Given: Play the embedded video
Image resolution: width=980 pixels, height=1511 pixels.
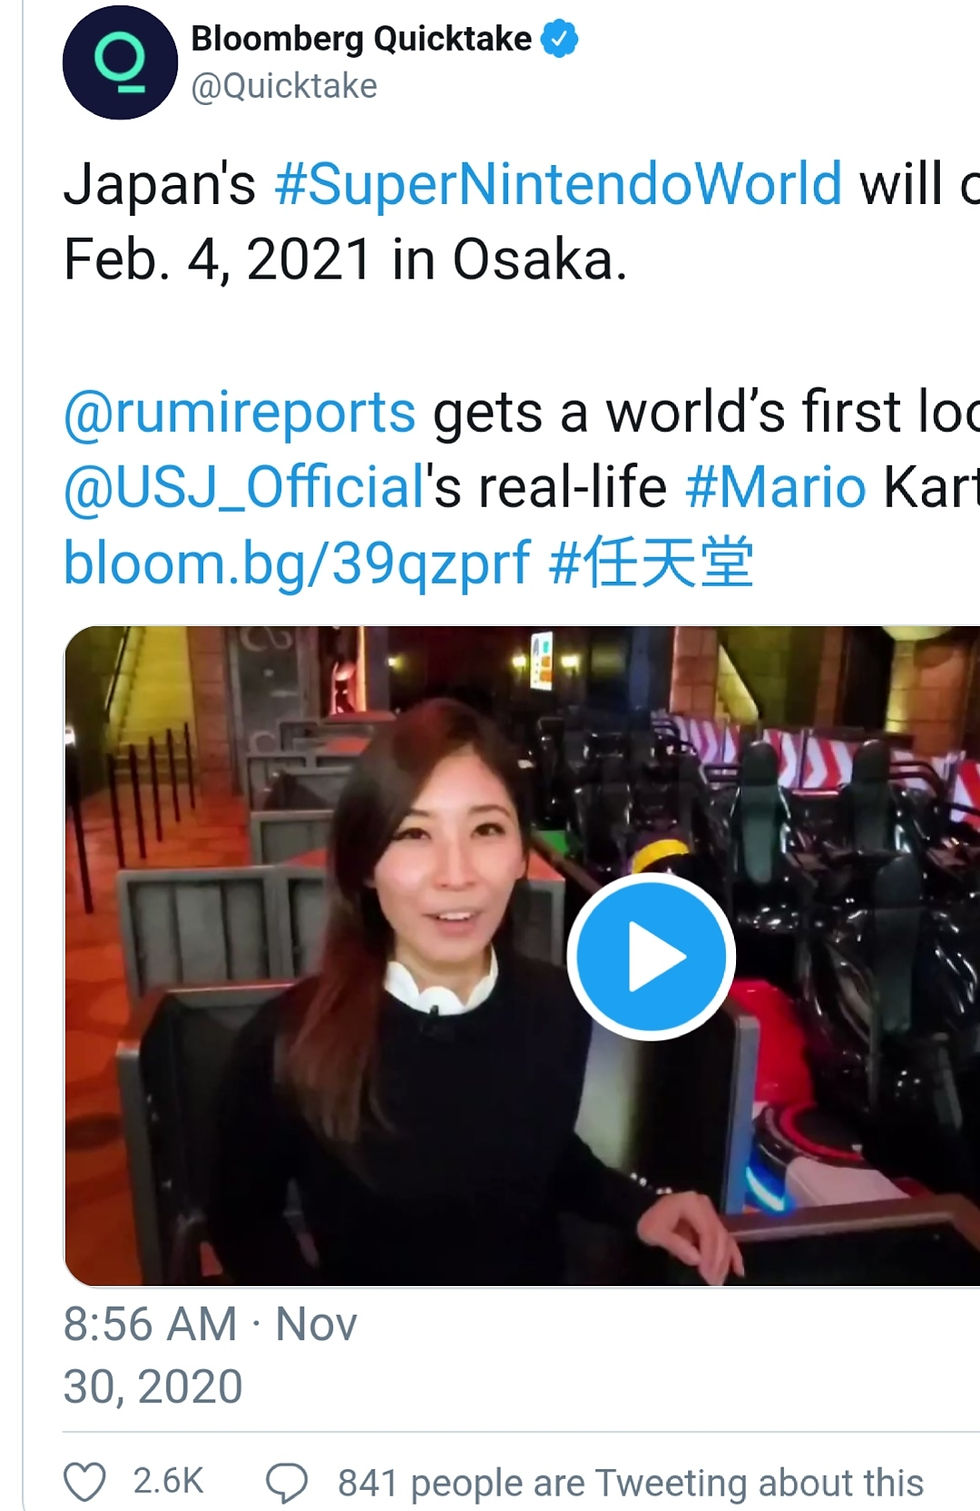Looking at the screenshot, I should coord(651,957).
